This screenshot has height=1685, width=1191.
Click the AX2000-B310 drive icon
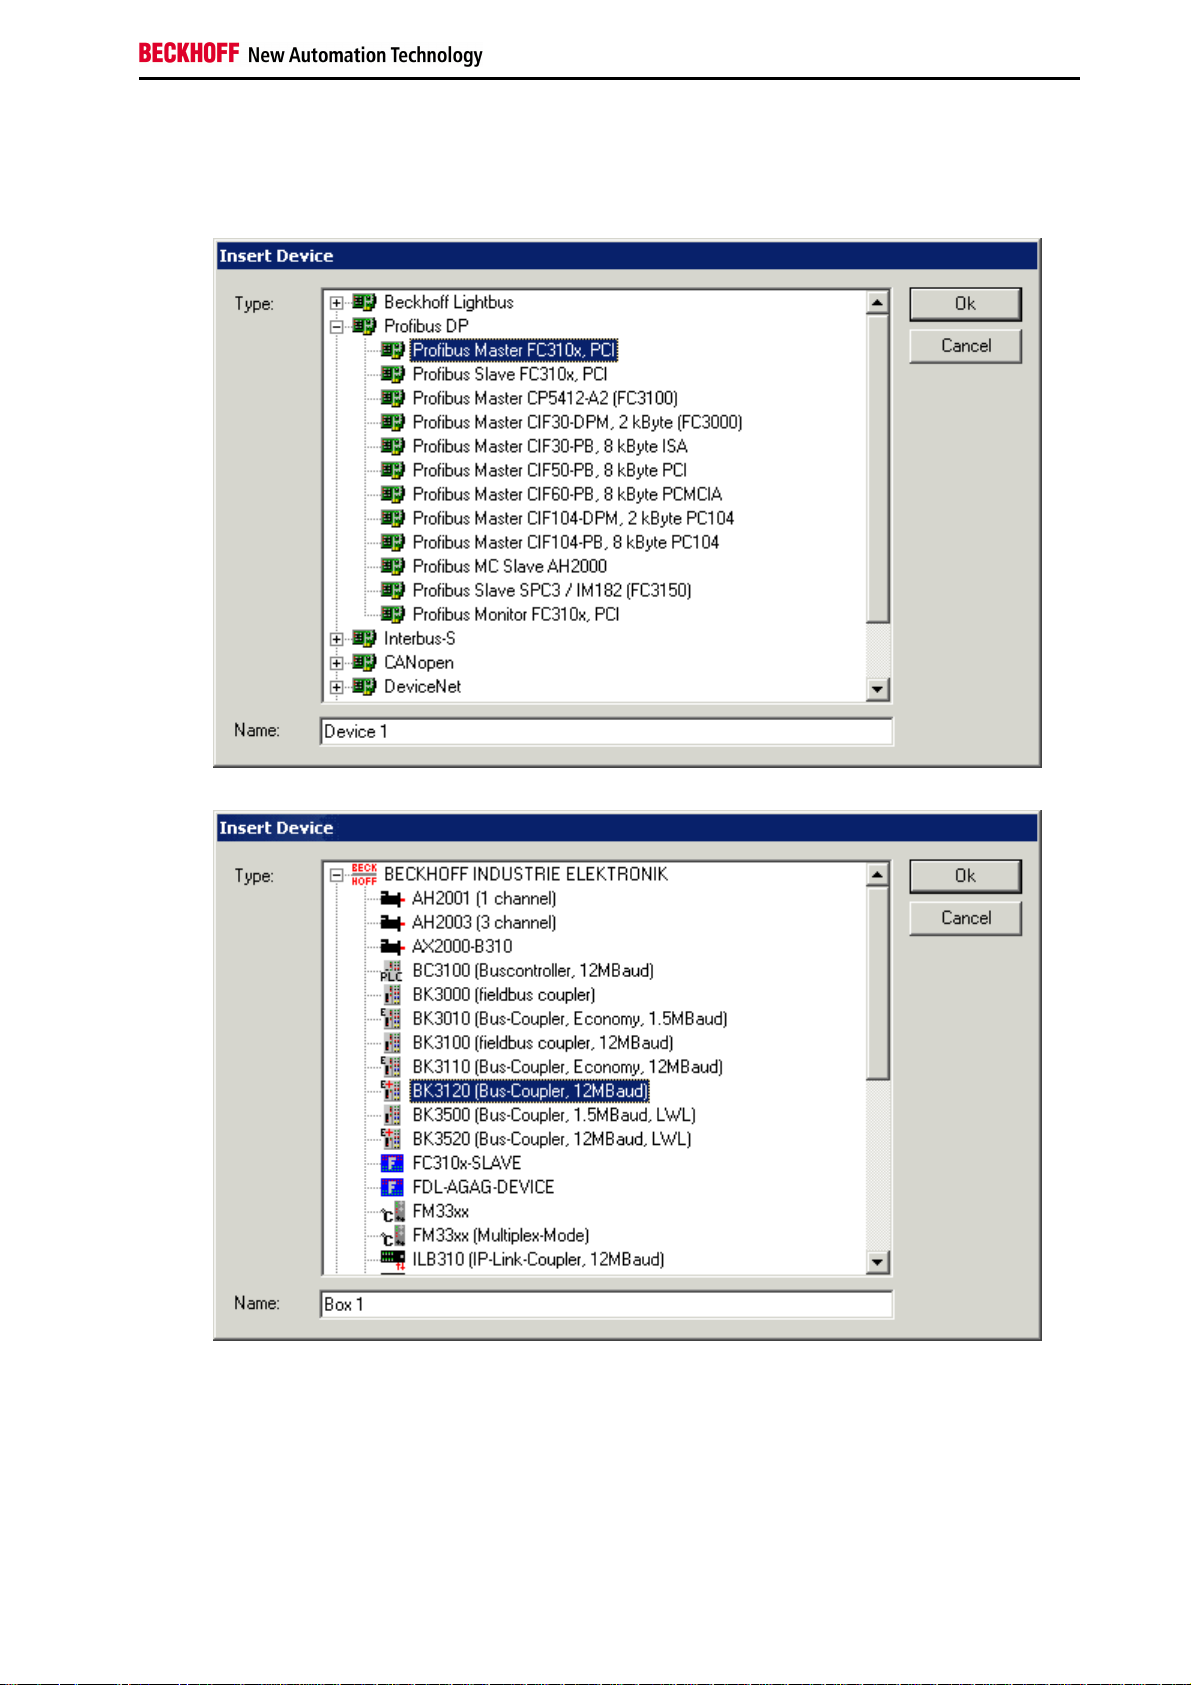tap(392, 947)
